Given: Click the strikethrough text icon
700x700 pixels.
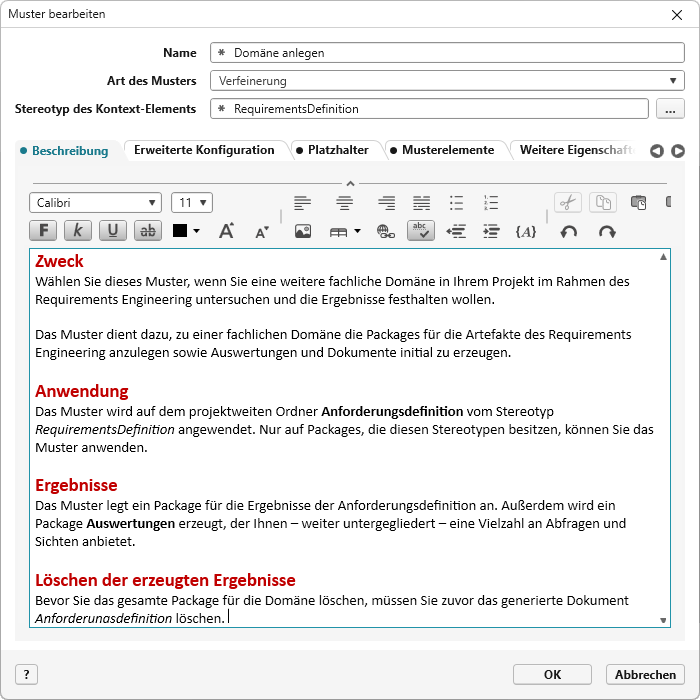Looking at the screenshot, I should pos(147,230).
